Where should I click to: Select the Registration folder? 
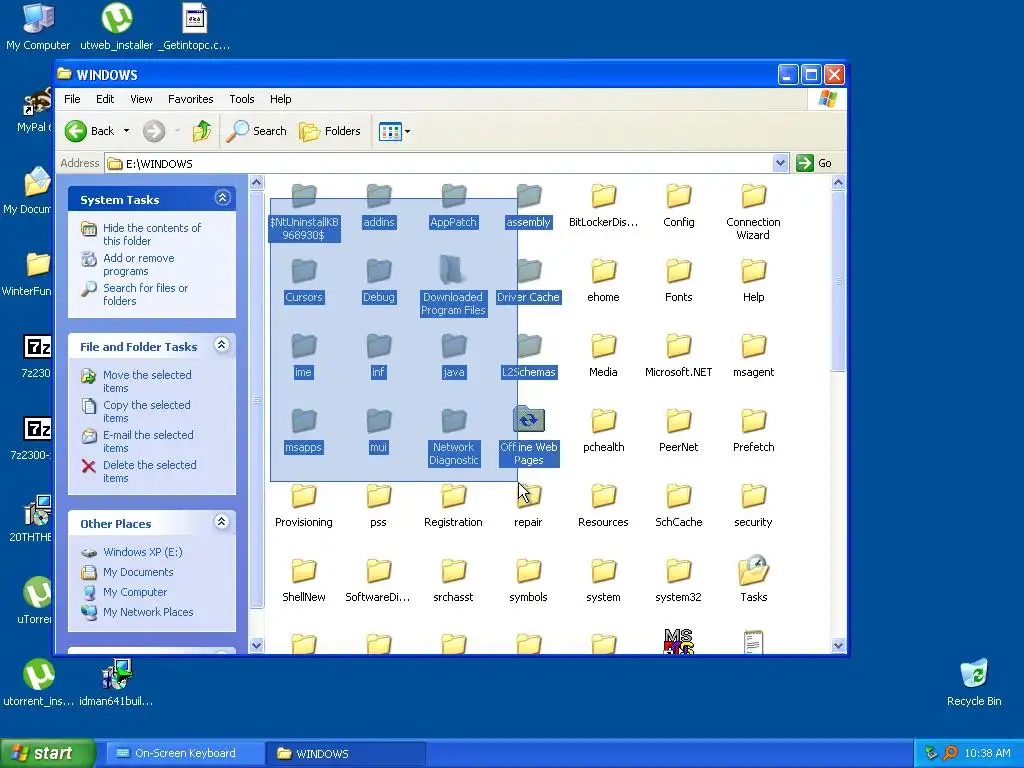453,507
